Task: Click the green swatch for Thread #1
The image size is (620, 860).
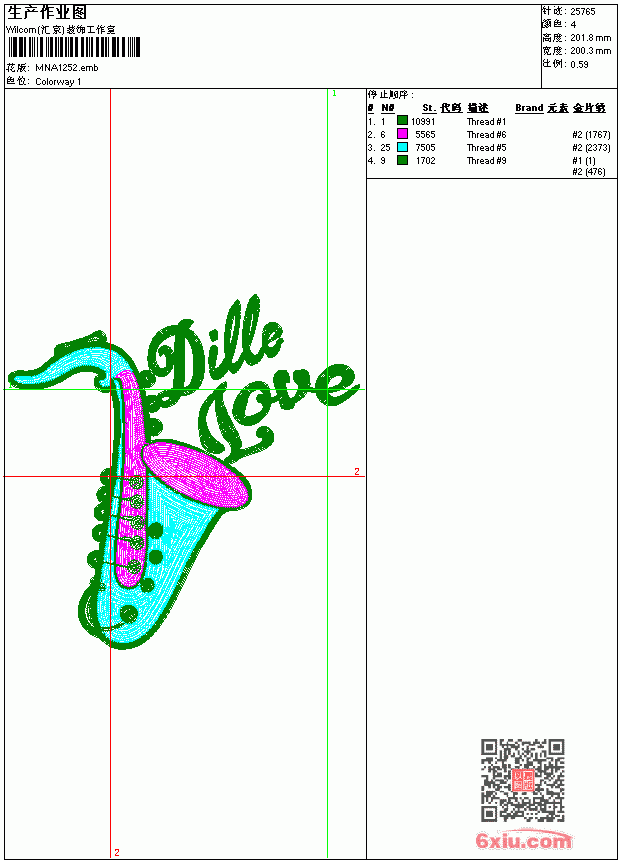Action: [402, 121]
